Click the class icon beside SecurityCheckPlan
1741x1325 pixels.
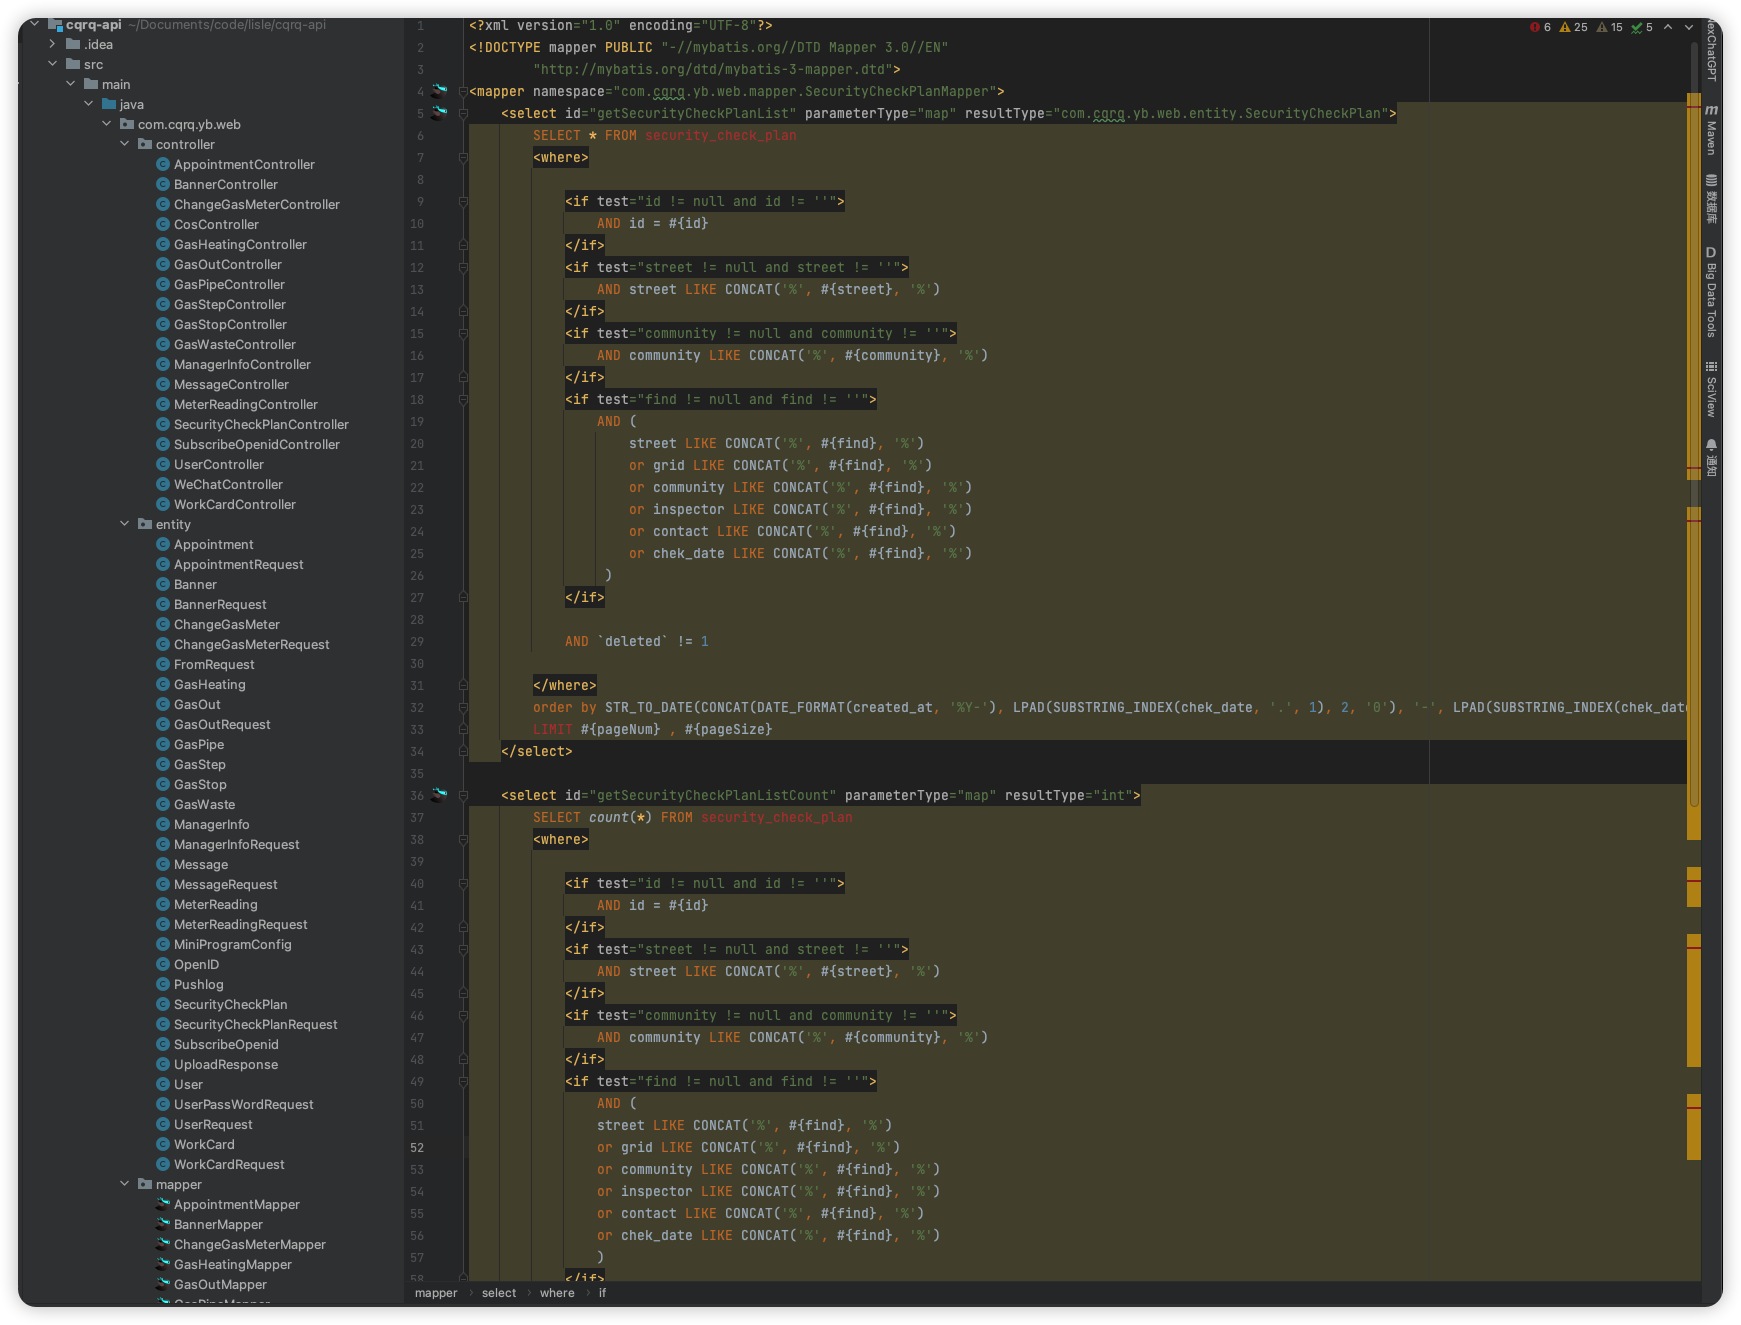pyautogui.click(x=163, y=1004)
